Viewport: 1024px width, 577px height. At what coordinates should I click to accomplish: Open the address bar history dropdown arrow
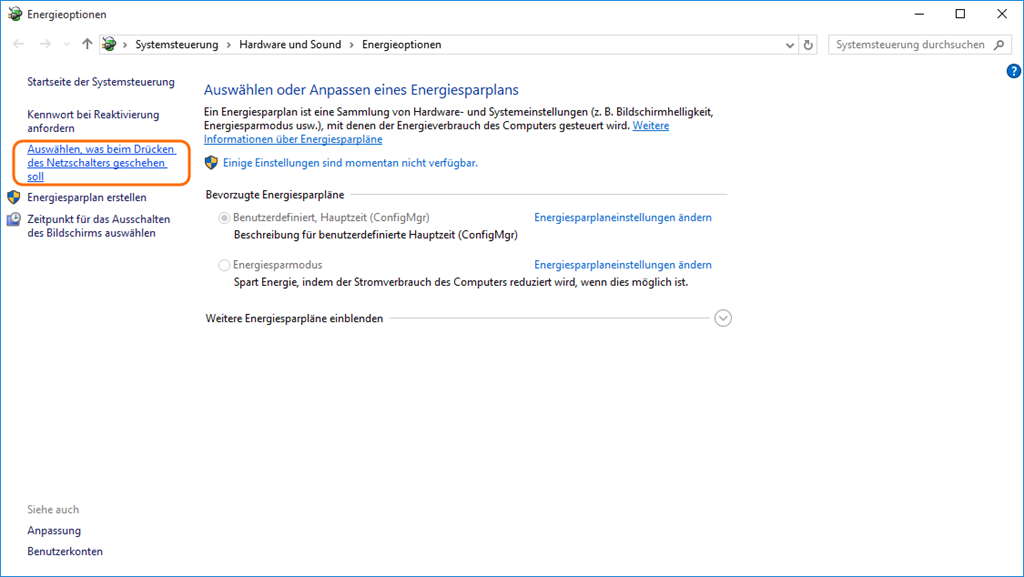pyautogui.click(x=788, y=44)
